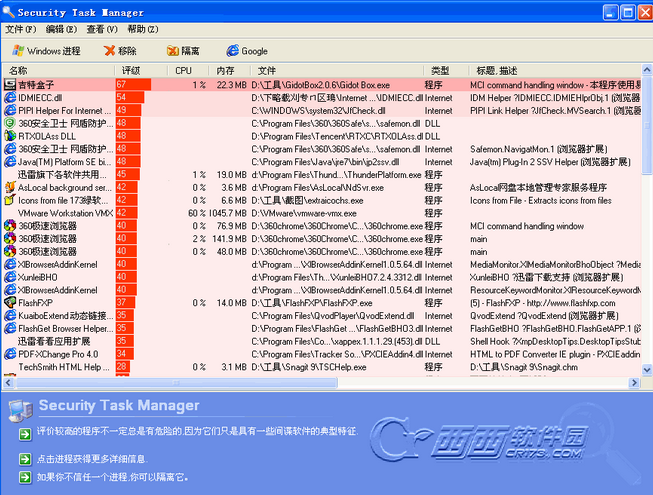The width and height of the screenshot is (653, 495).
Task: Sort by the 文件 column header
Action: 336,70
